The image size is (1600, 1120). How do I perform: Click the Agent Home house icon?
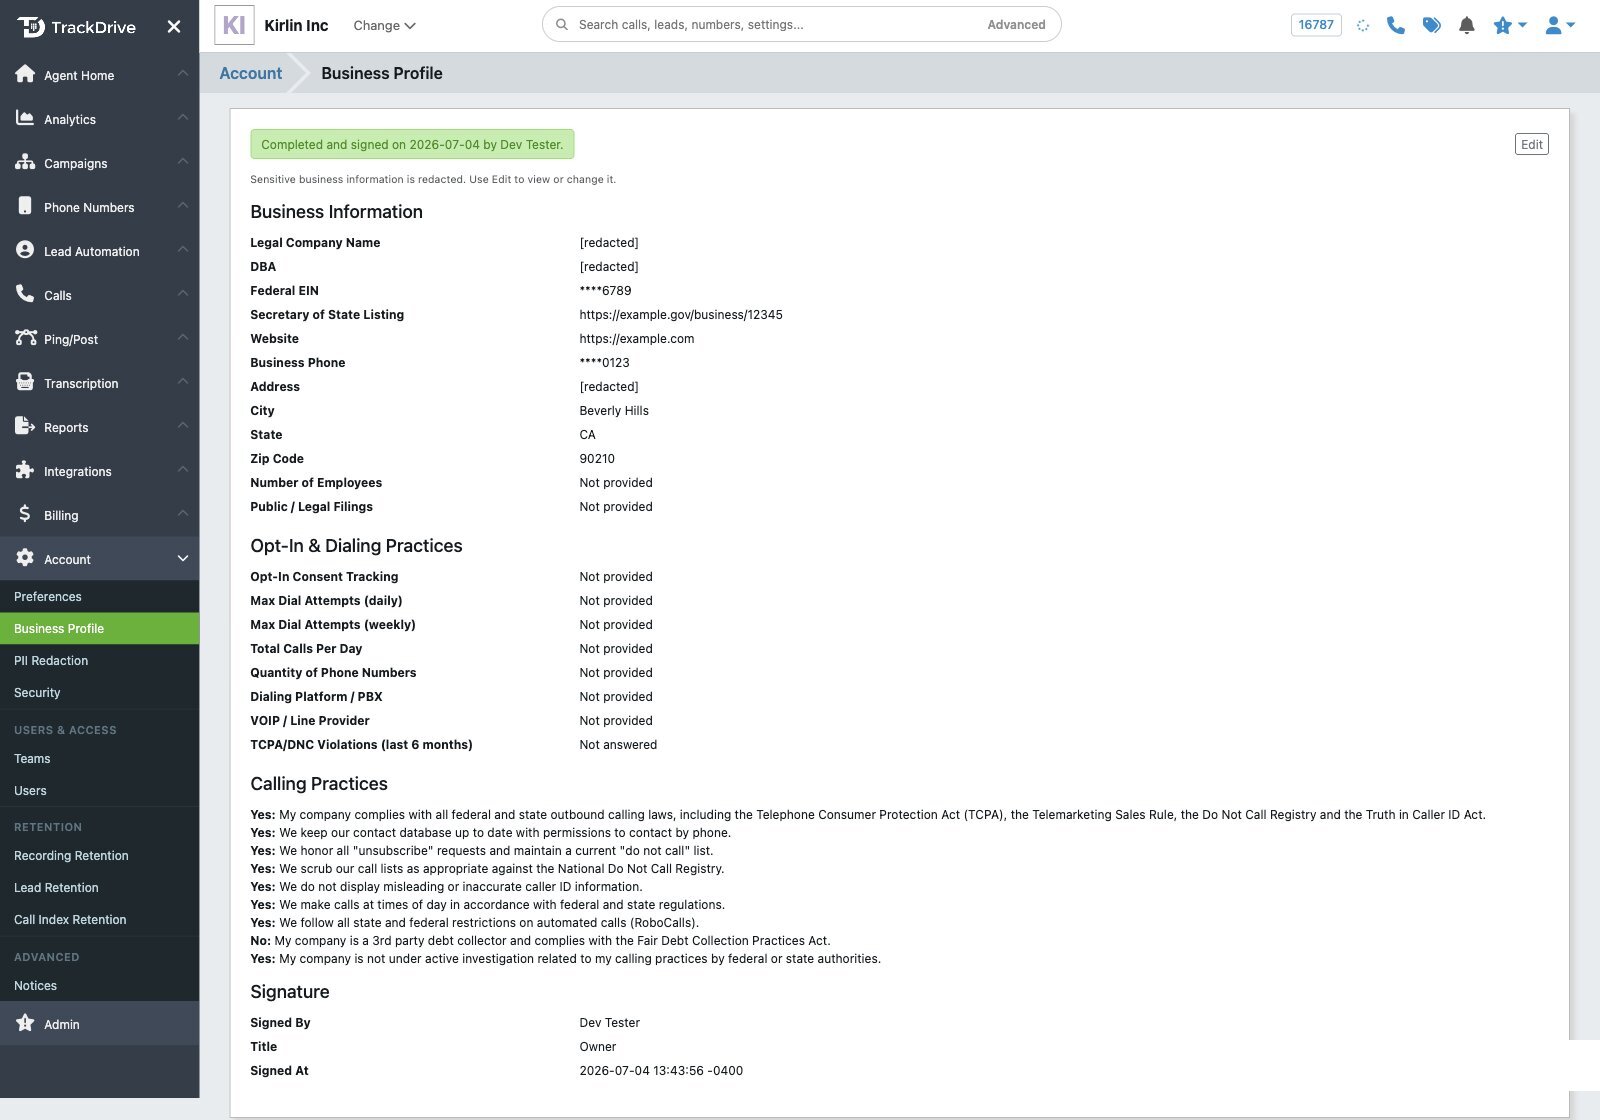25,74
